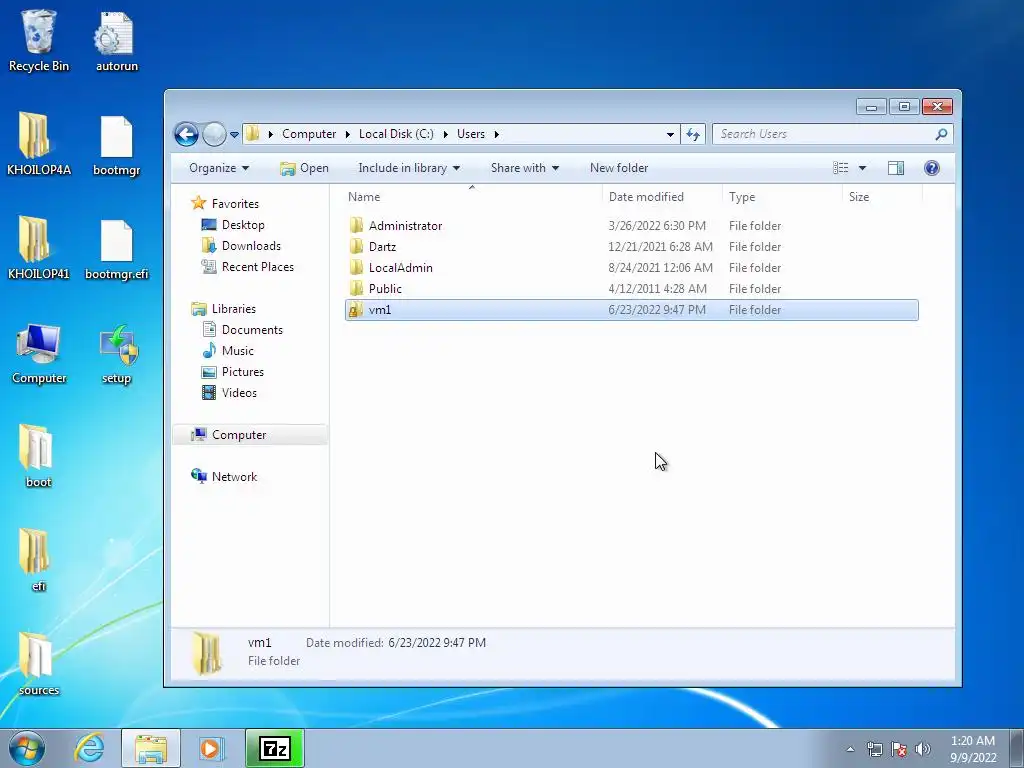
Task: Click the Windows Start button
Action: pos(27,748)
